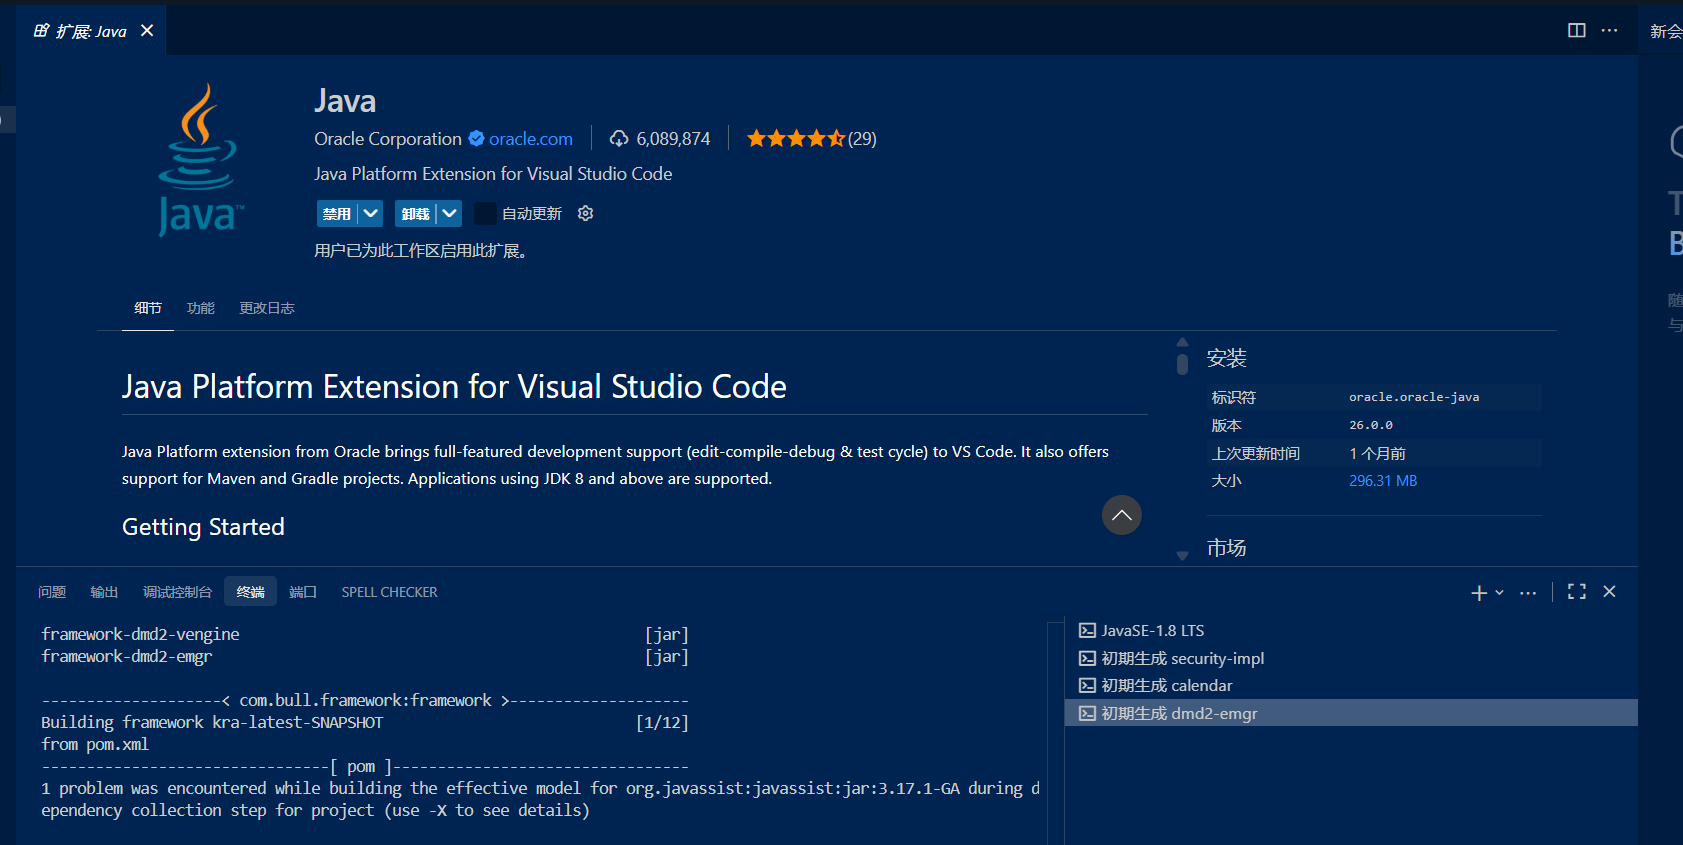Maximize the panel size with the fullscreen icon
The image size is (1683, 845).
pos(1577,592)
